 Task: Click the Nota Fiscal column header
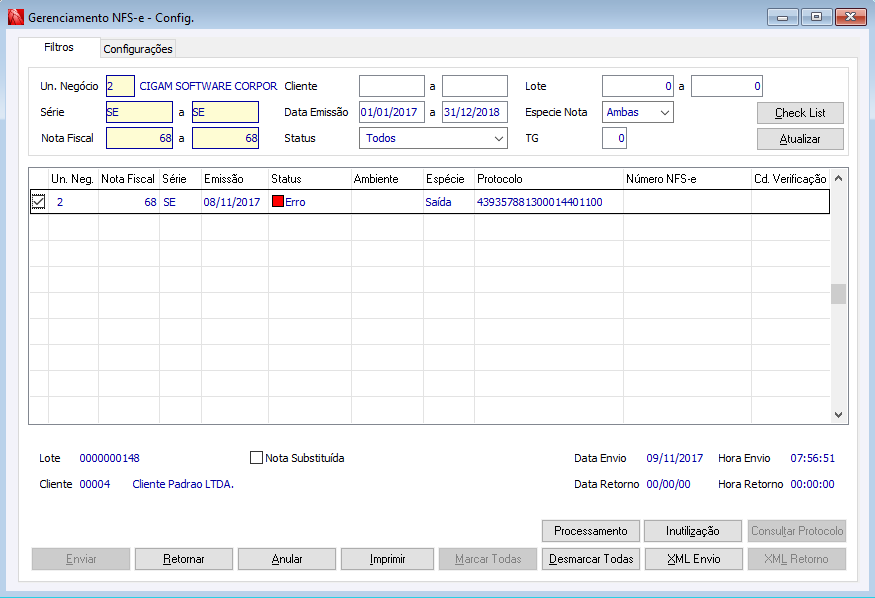[x=128, y=179]
